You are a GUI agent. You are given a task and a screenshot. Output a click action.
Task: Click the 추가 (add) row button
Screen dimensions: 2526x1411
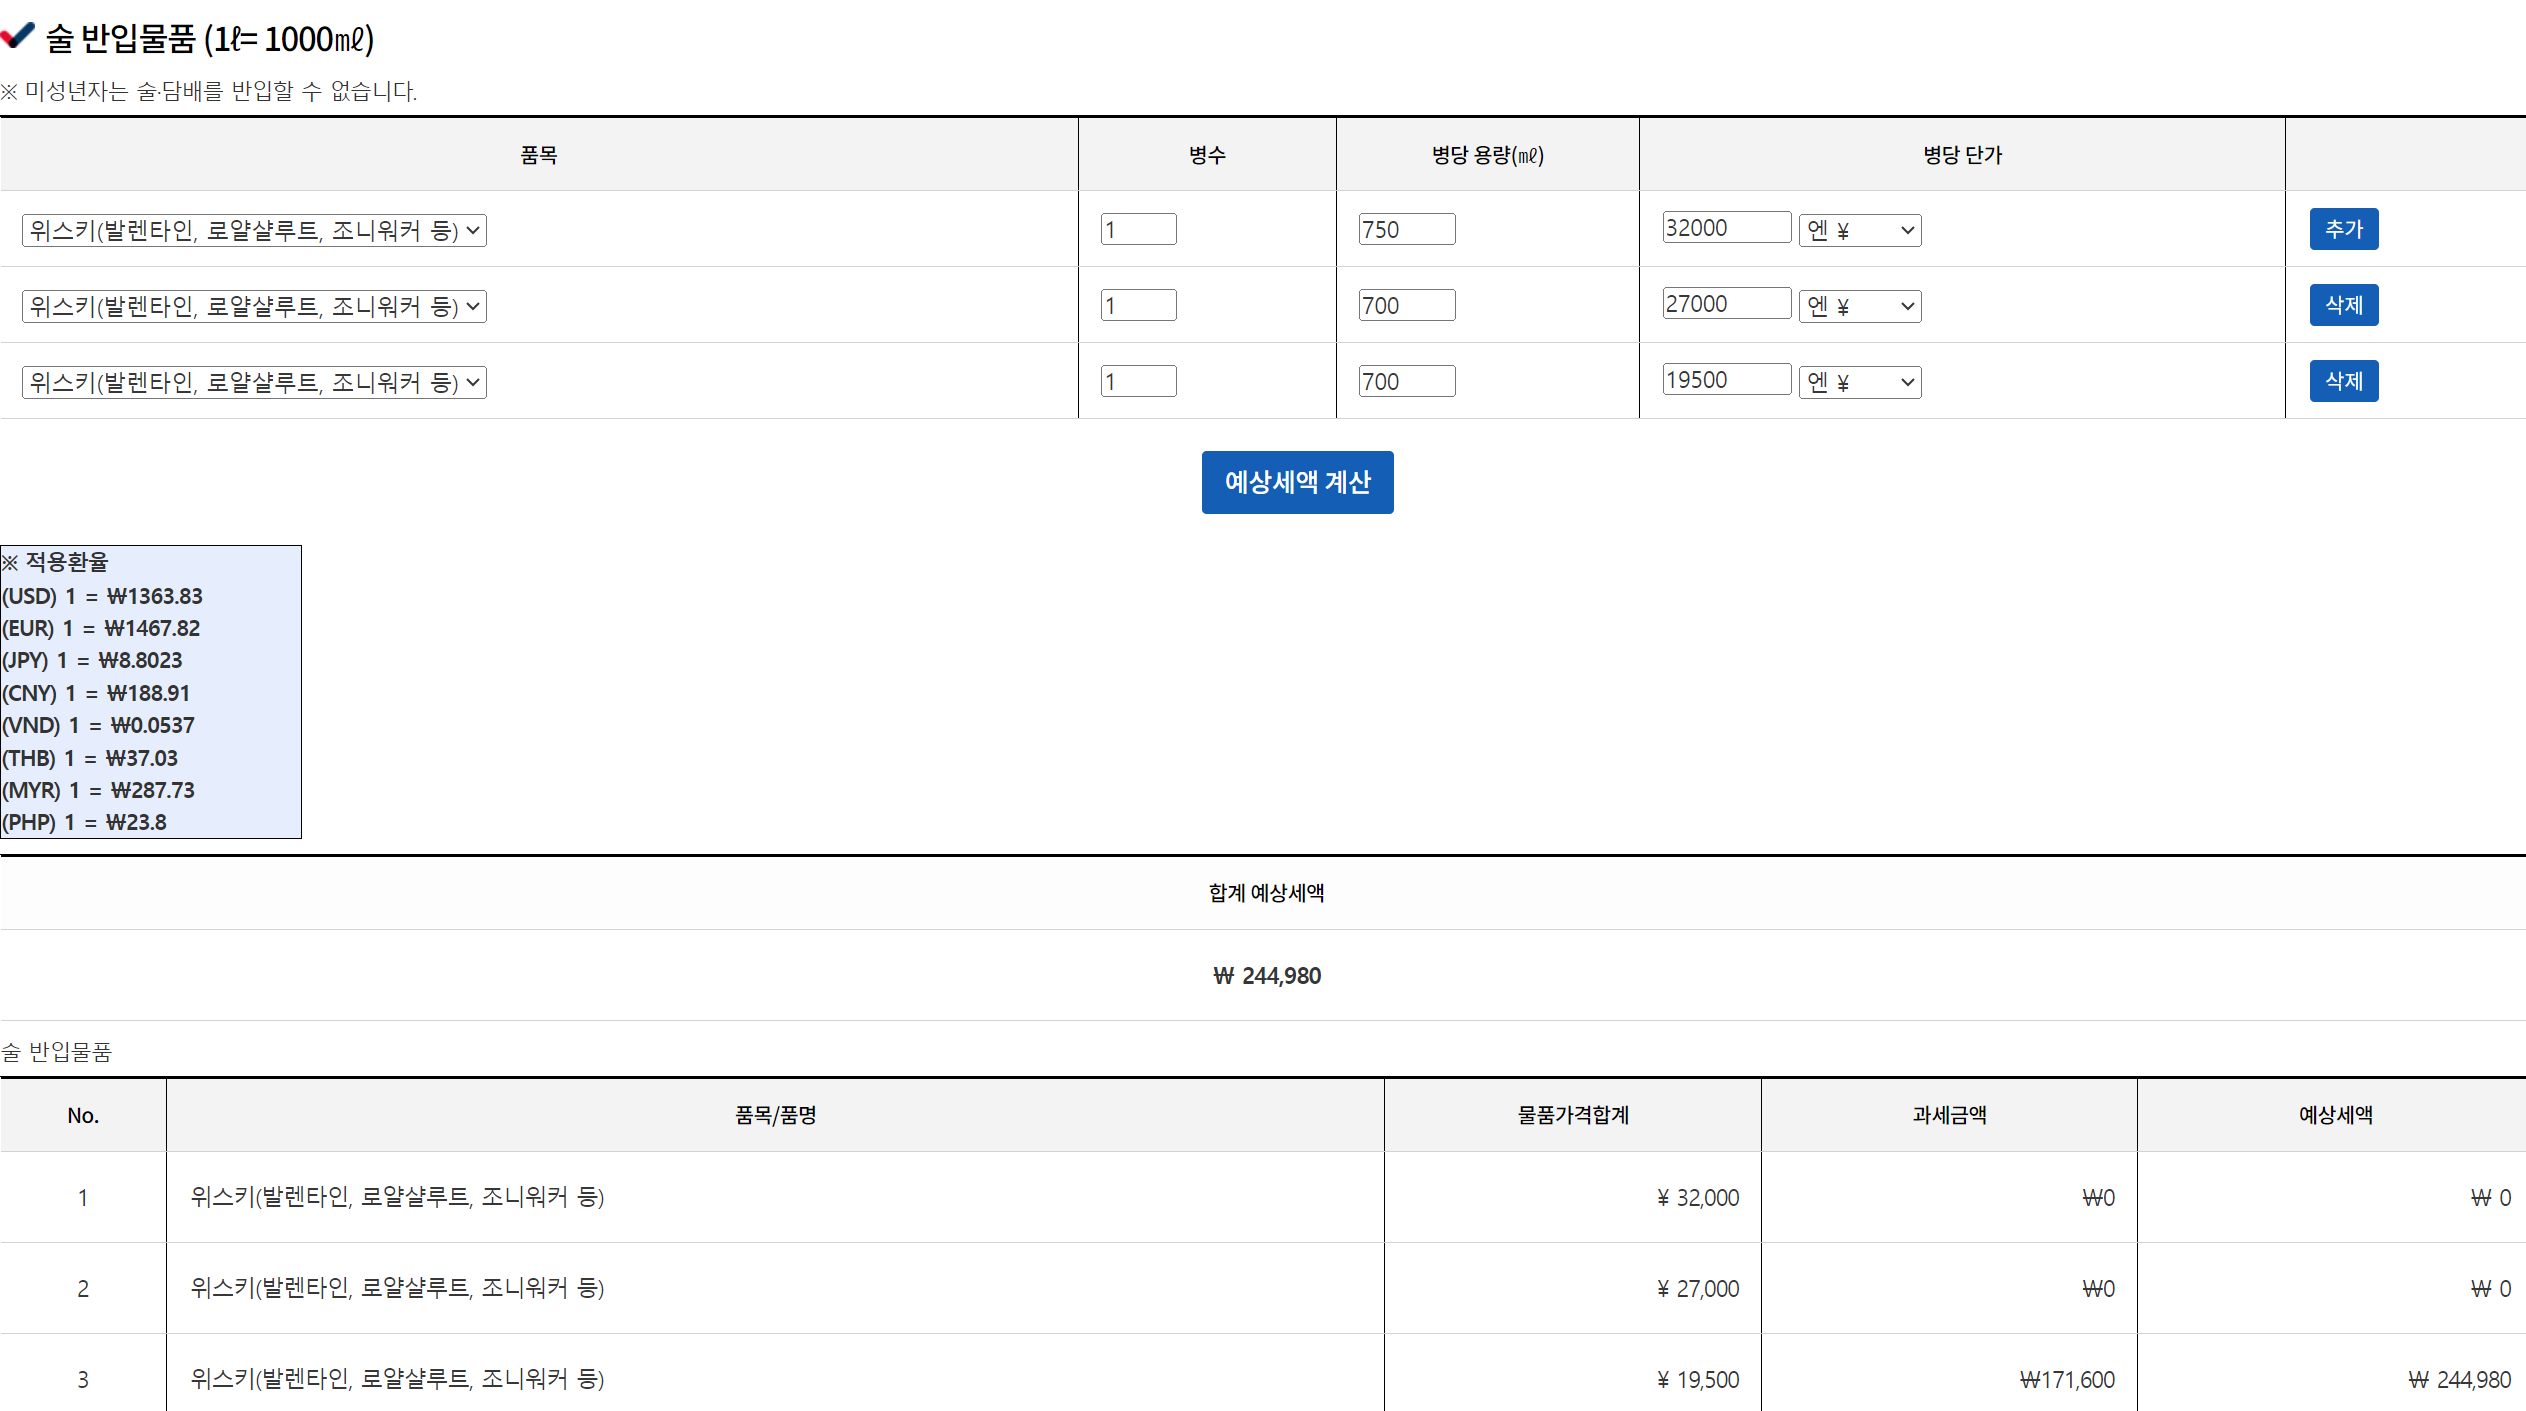point(2343,229)
